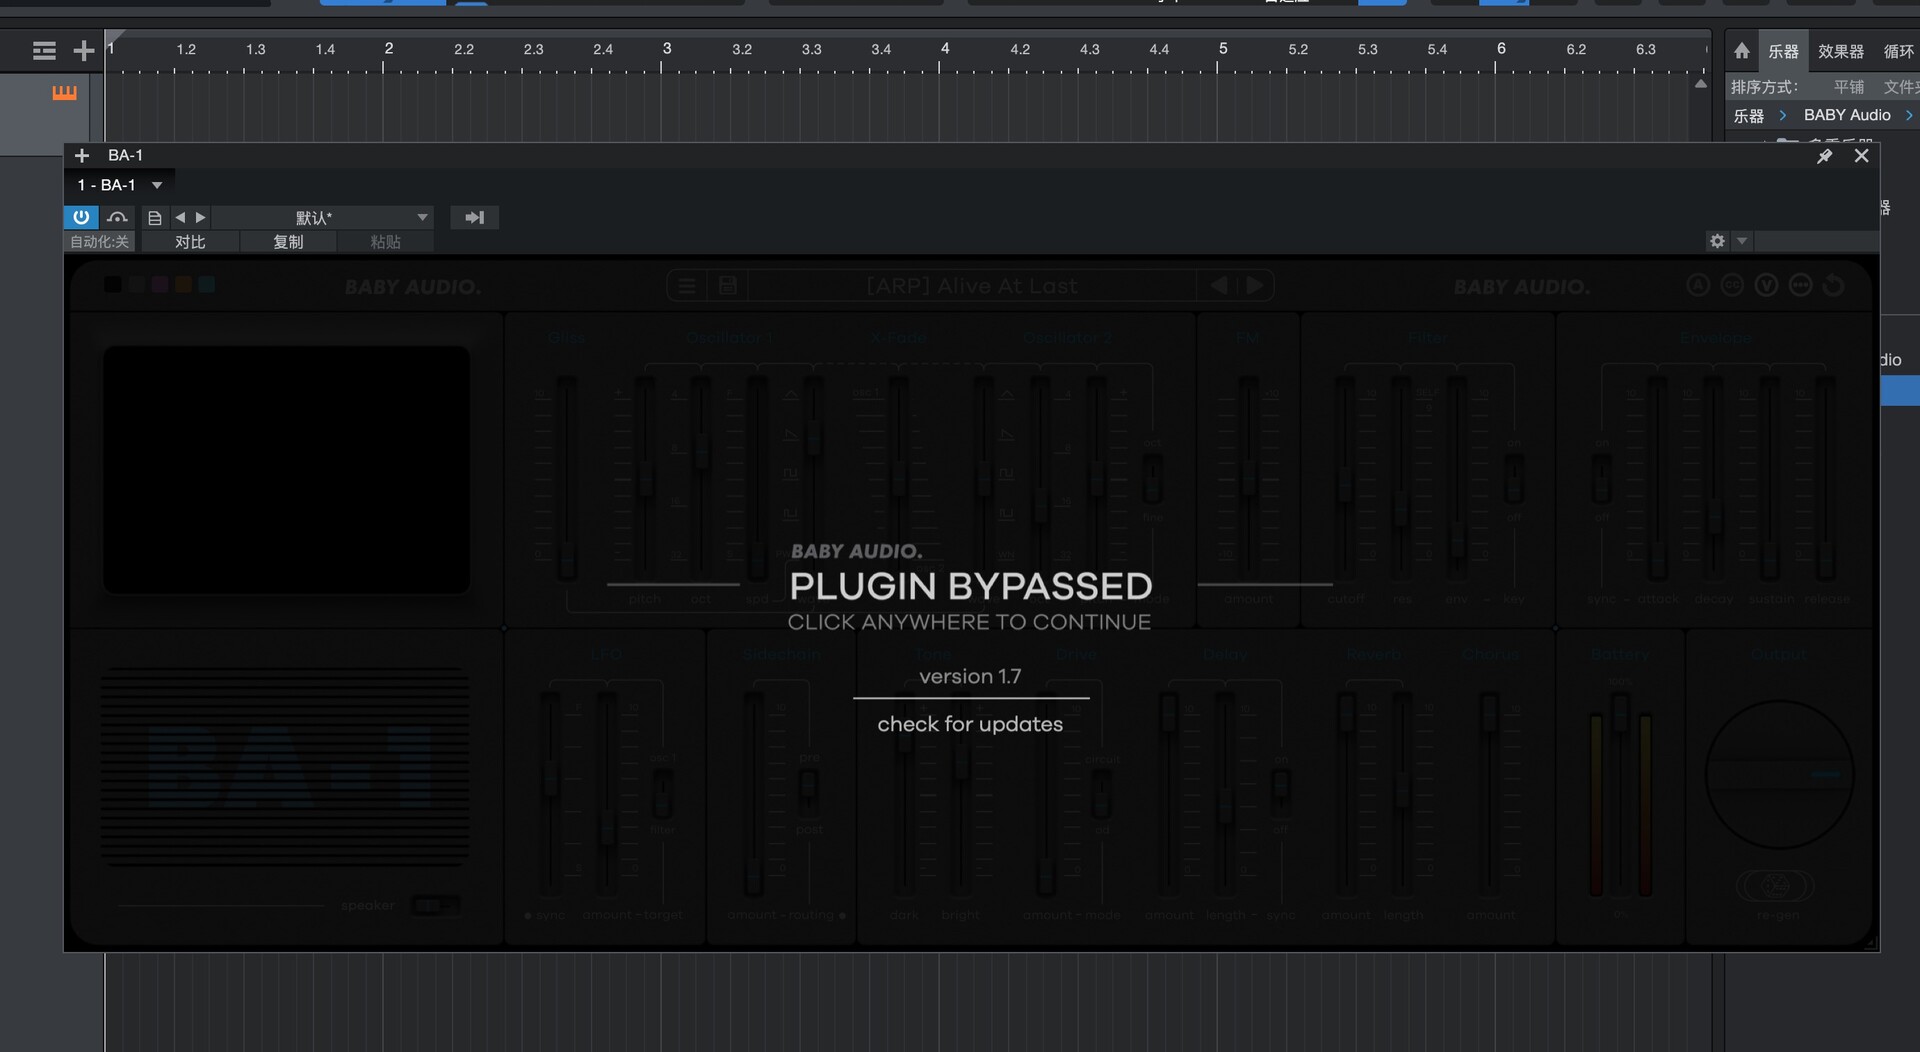This screenshot has height=1052, width=1920.
Task: Load next preset with right arrow
Action: pyautogui.click(x=201, y=217)
